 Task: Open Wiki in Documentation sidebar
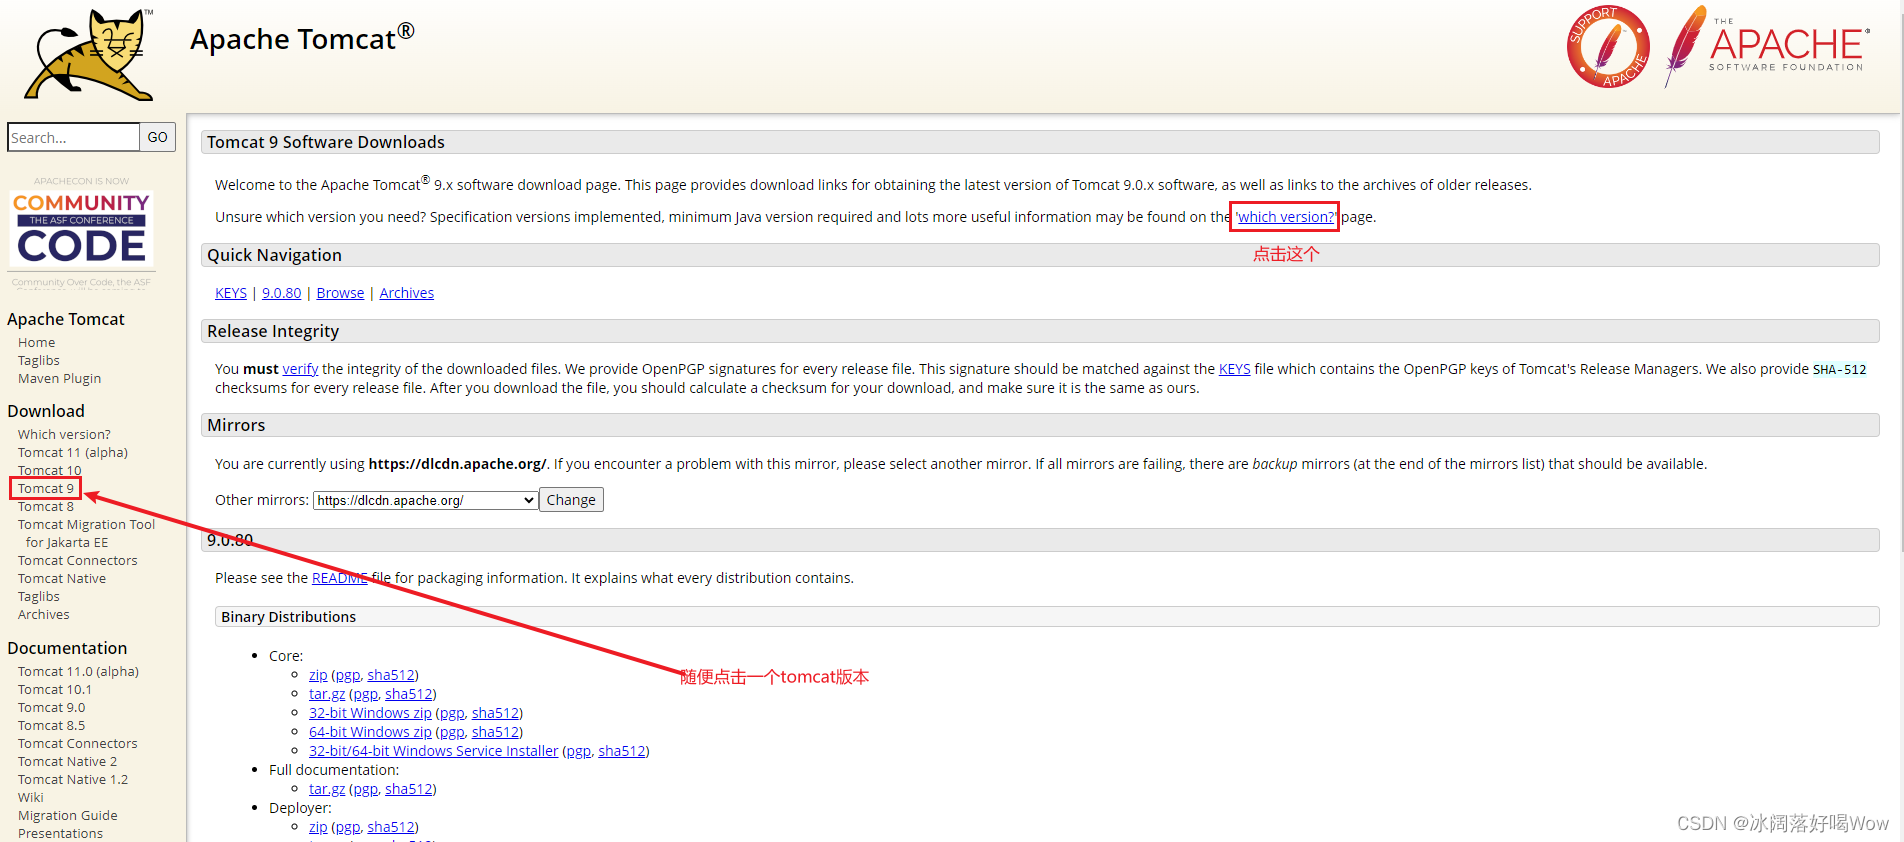pyautogui.click(x=31, y=798)
